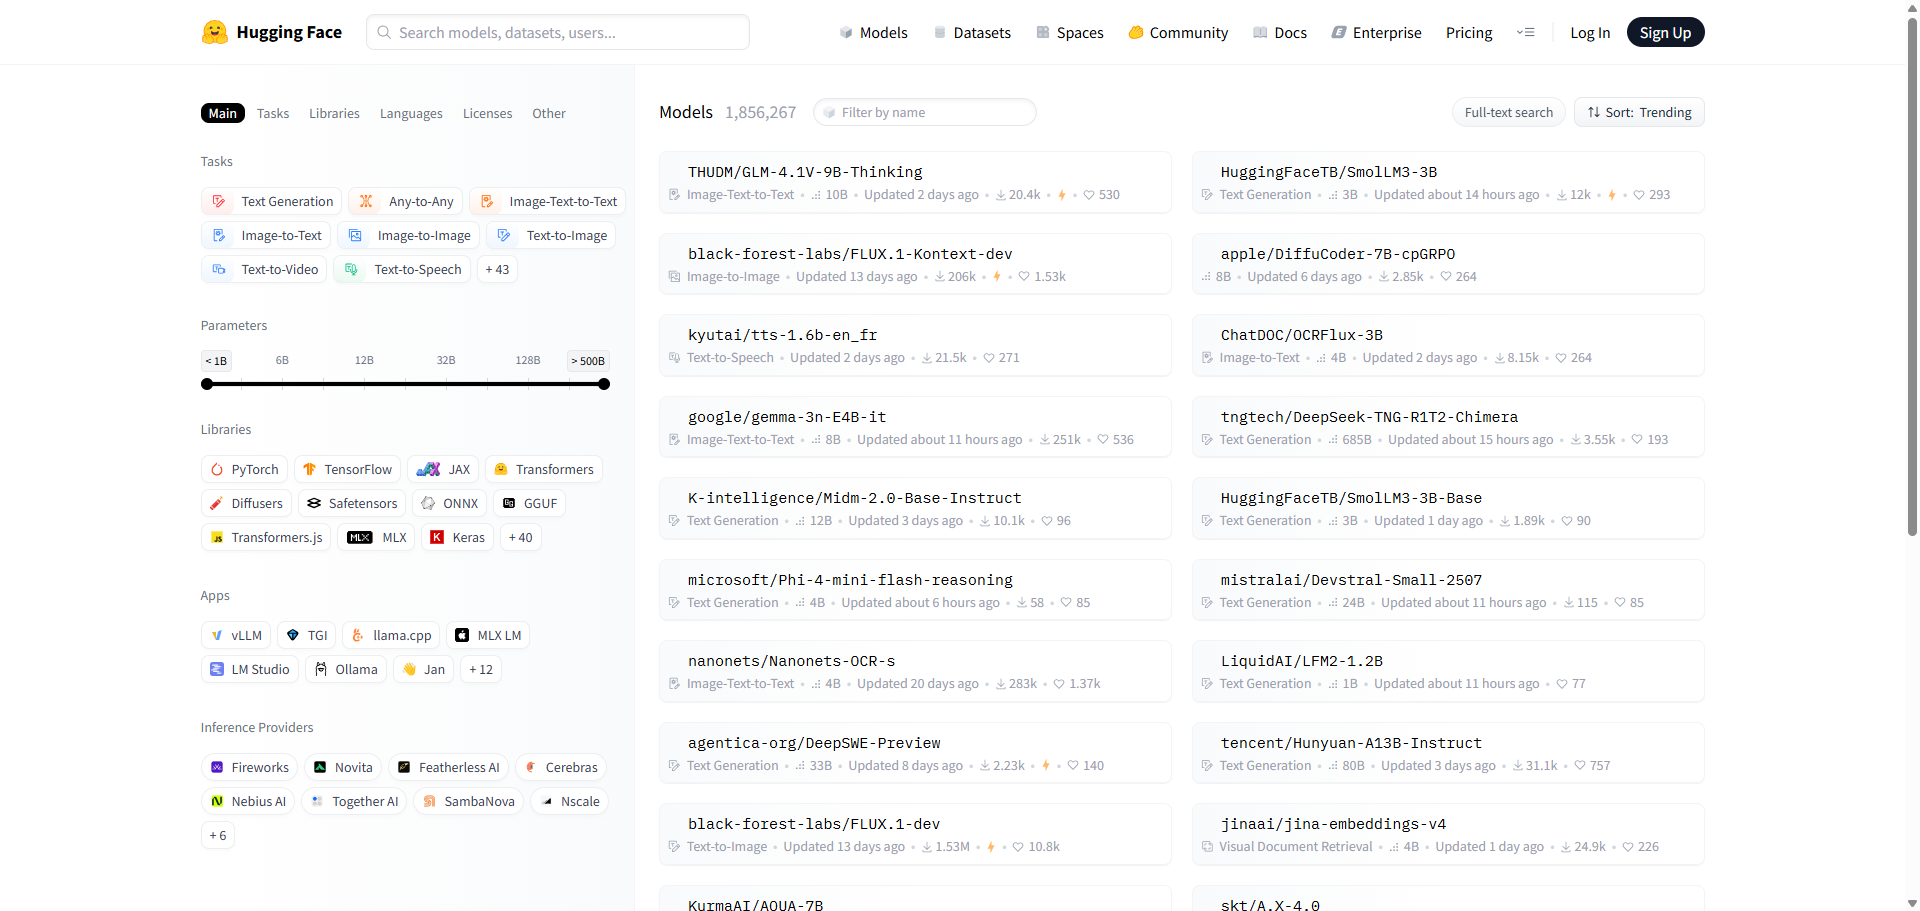Click the Pricing link
This screenshot has height=911, width=1920.
(x=1469, y=32)
